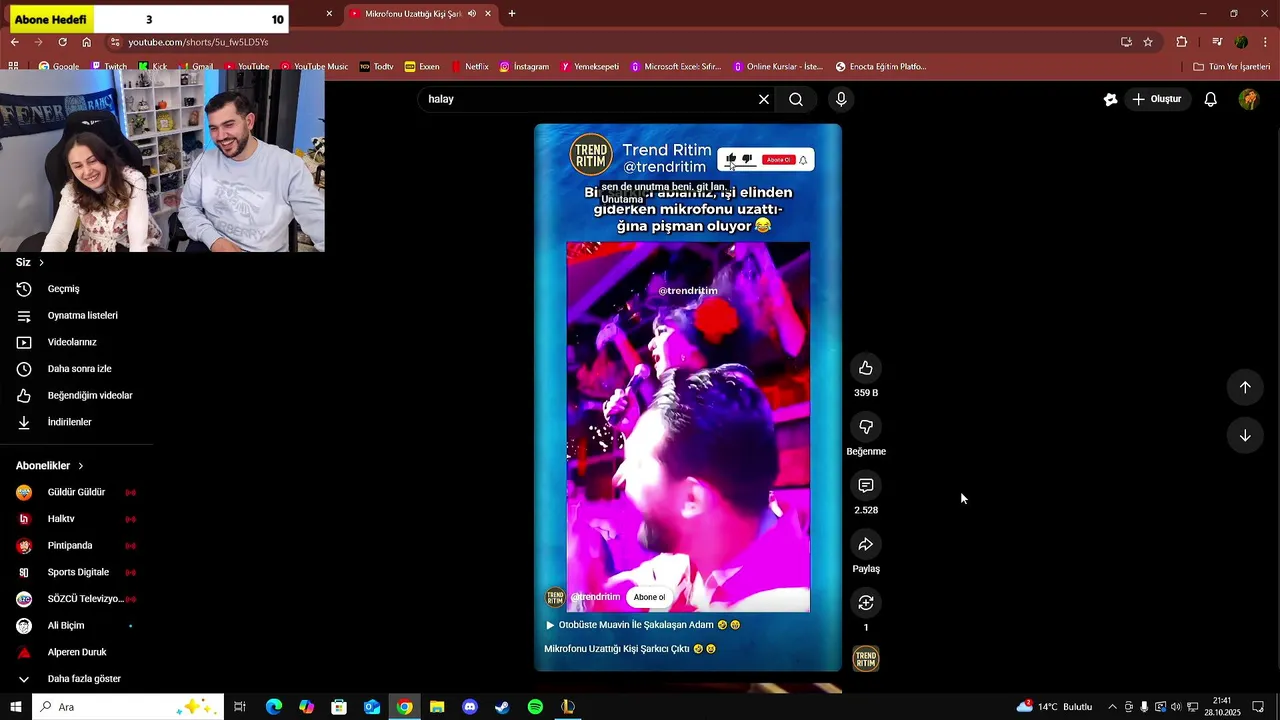Go back in browser history
The width and height of the screenshot is (1280, 720).
14,42
